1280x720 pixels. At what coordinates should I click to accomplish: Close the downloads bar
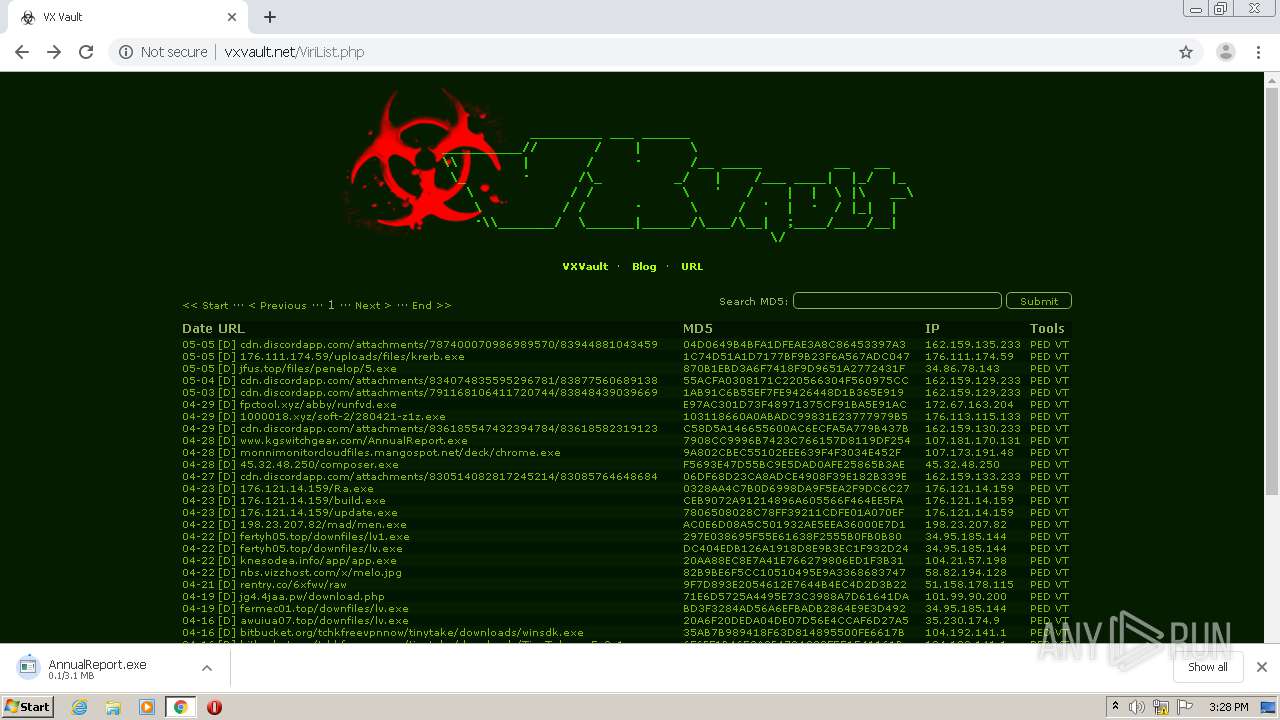tap(1262, 667)
